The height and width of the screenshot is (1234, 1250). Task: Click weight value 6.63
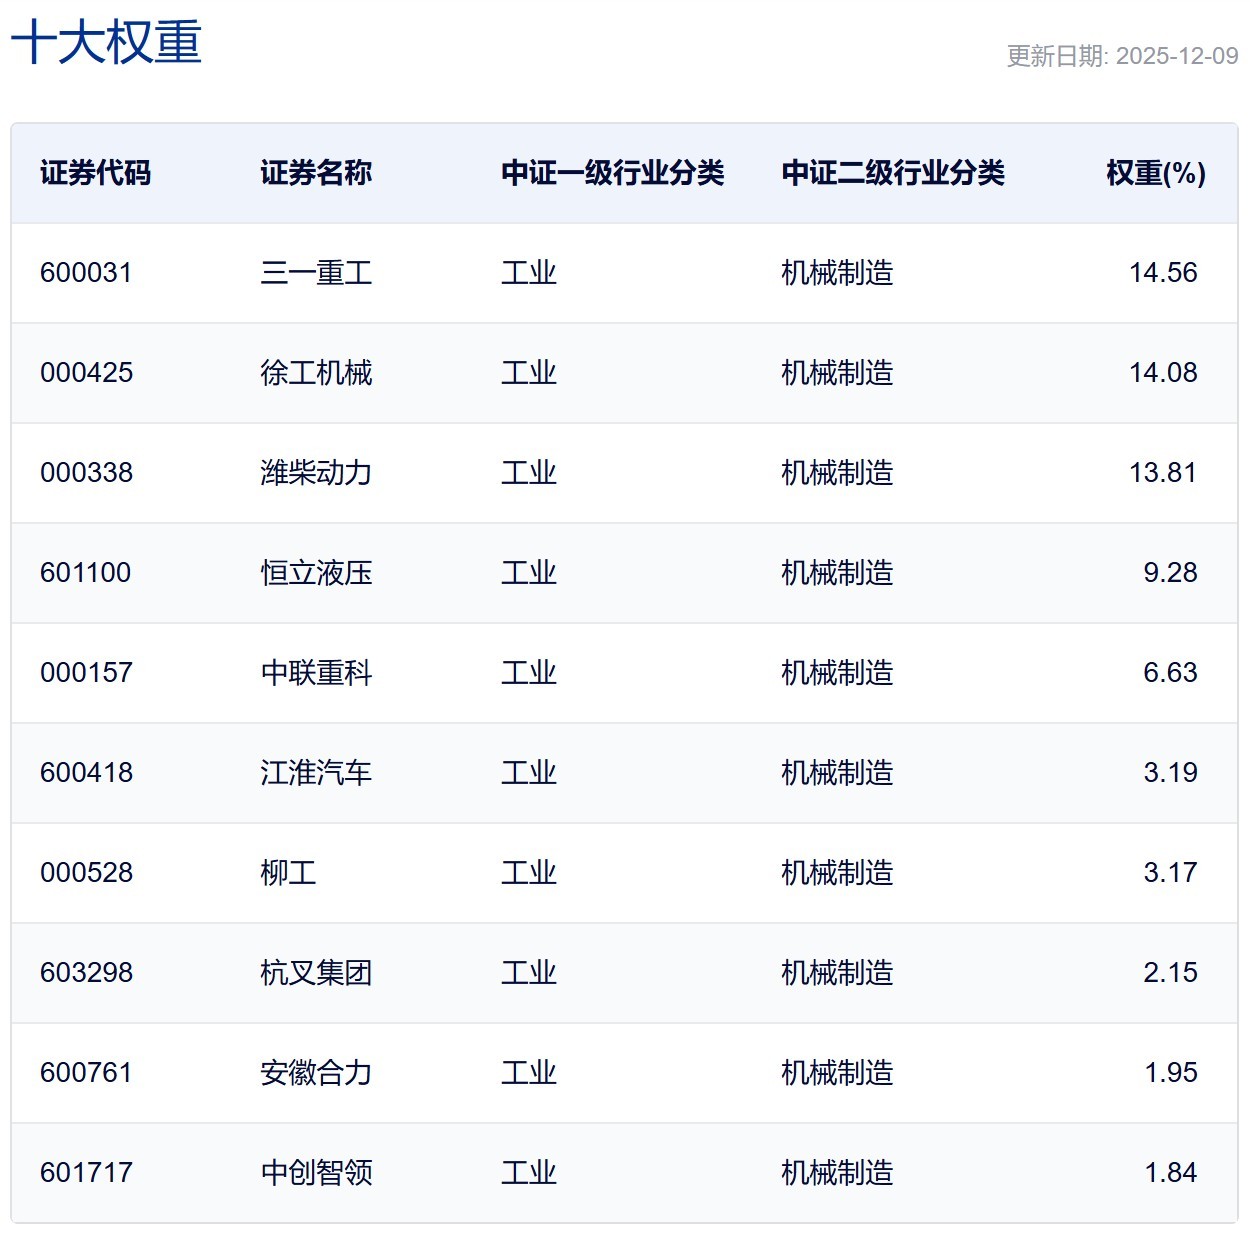(x=1170, y=673)
